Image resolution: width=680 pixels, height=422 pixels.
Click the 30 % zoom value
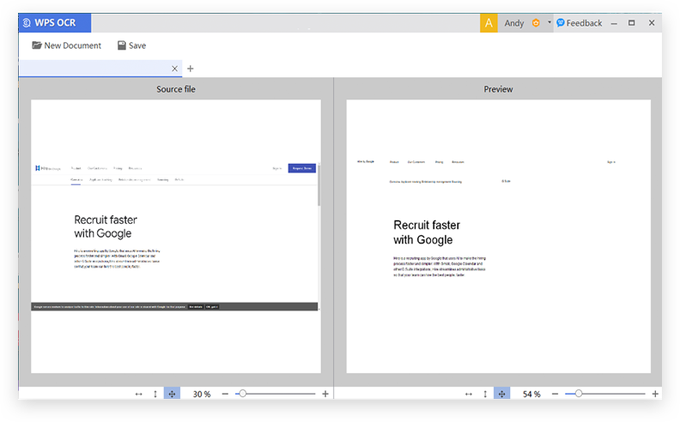pyautogui.click(x=202, y=394)
